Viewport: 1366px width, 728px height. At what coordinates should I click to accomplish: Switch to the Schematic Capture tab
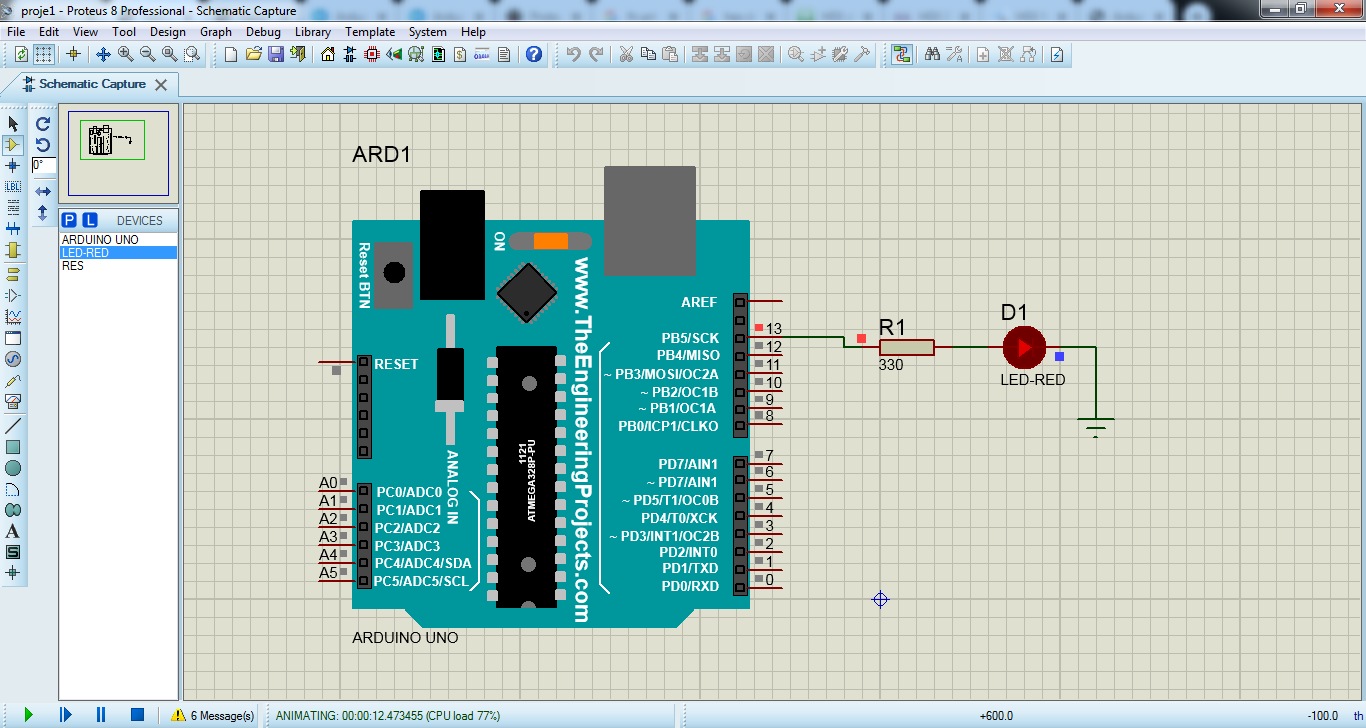[x=92, y=84]
